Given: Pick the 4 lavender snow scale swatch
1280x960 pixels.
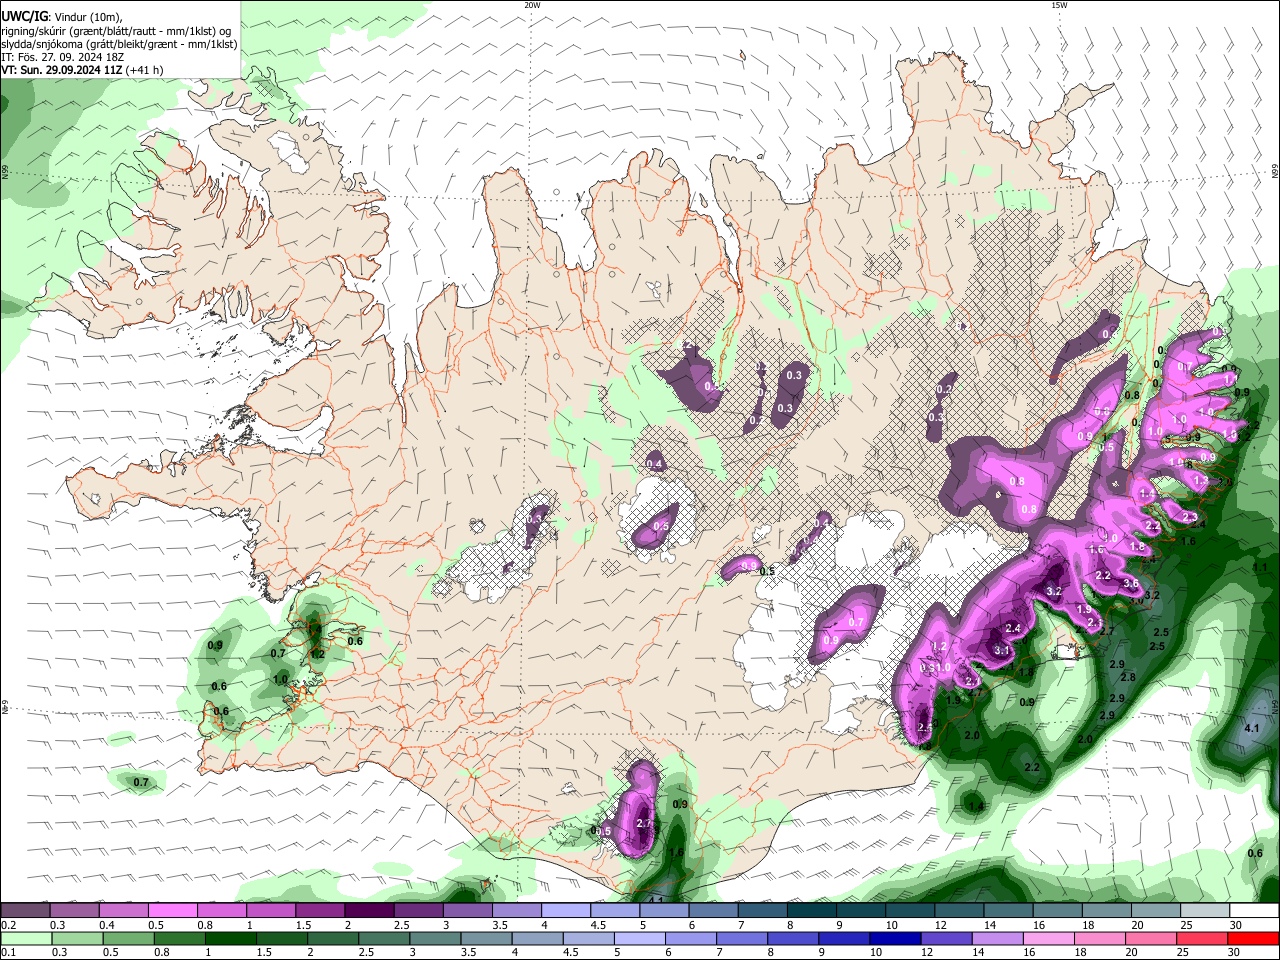Looking at the screenshot, I should point(566,911).
